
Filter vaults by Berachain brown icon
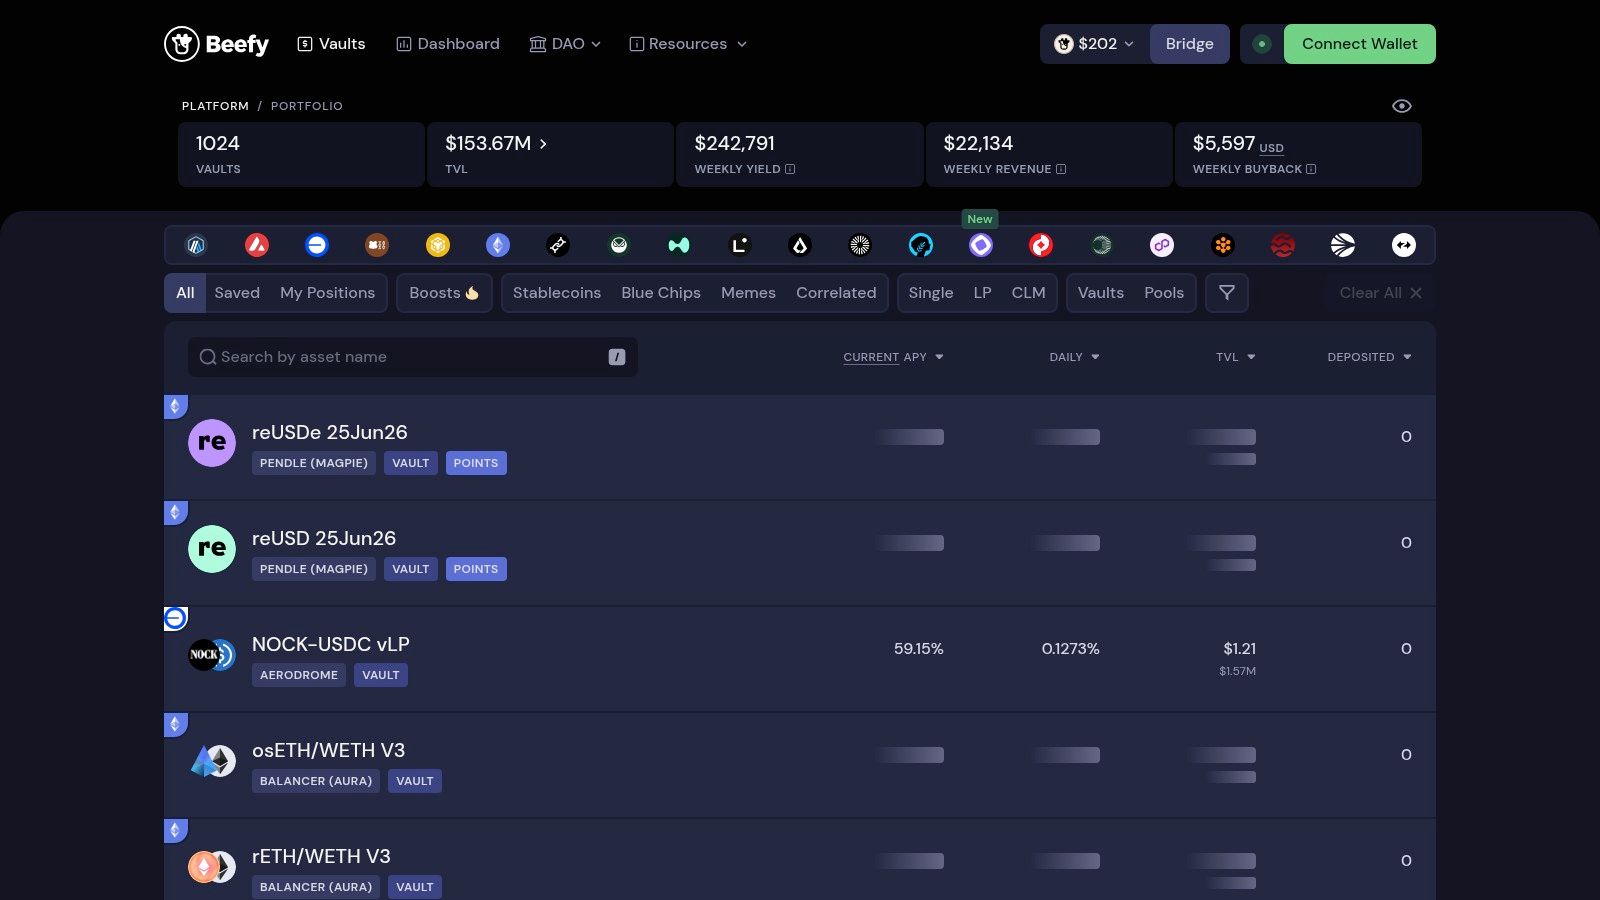pos(377,245)
